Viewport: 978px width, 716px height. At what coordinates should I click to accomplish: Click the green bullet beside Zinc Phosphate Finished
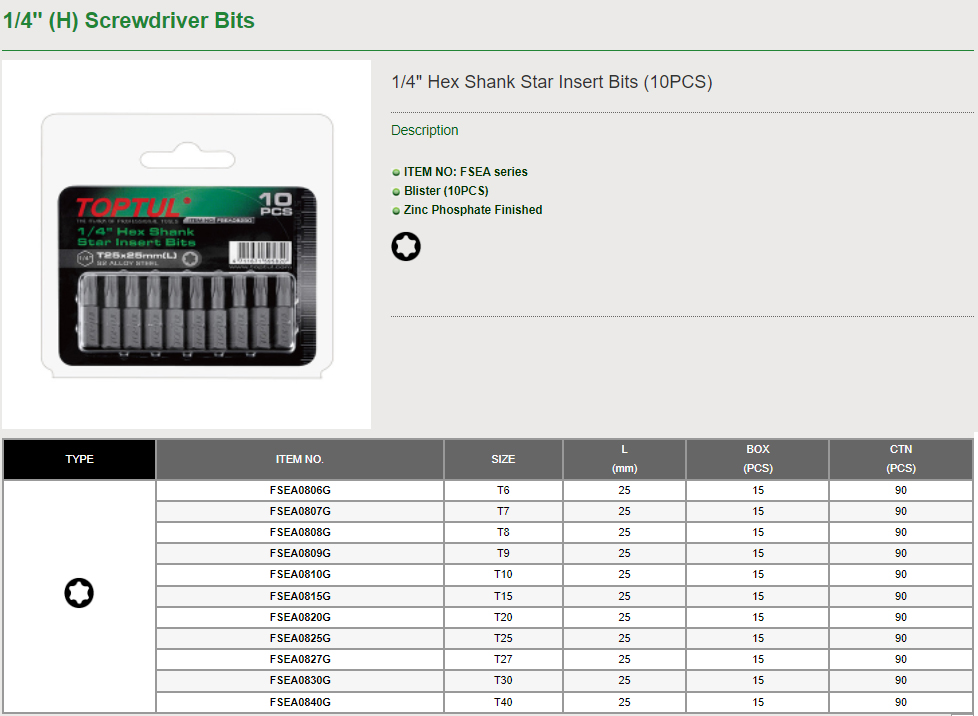(x=396, y=211)
